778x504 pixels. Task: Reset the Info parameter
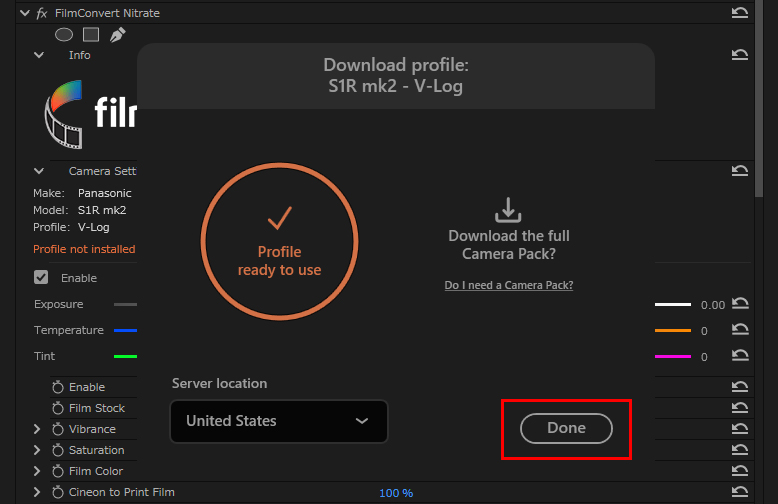pyautogui.click(x=739, y=55)
